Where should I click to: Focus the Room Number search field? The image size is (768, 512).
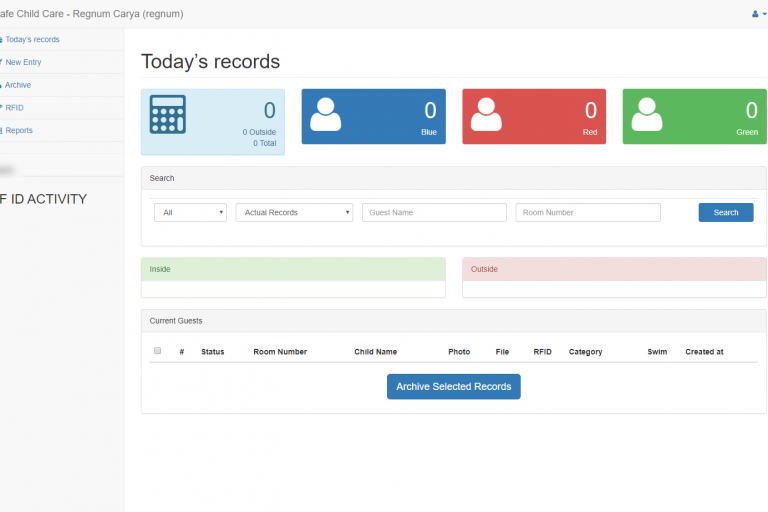pyautogui.click(x=588, y=212)
